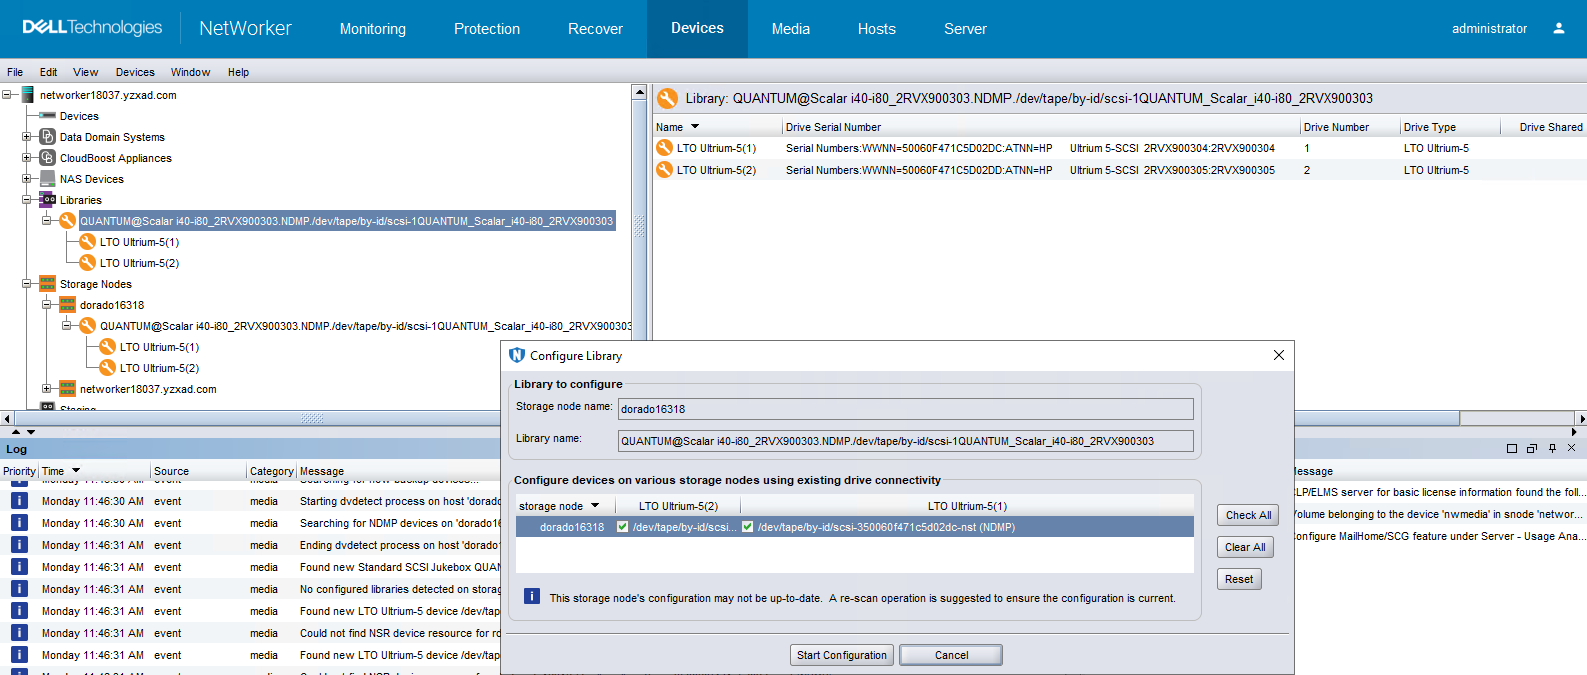This screenshot has height=675, width=1587.
Task: Click the pin icon of the Log panel
Action: [x=1552, y=449]
